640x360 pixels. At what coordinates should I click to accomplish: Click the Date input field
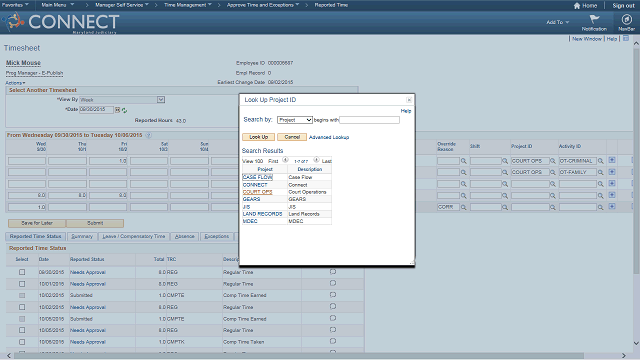click(x=96, y=109)
